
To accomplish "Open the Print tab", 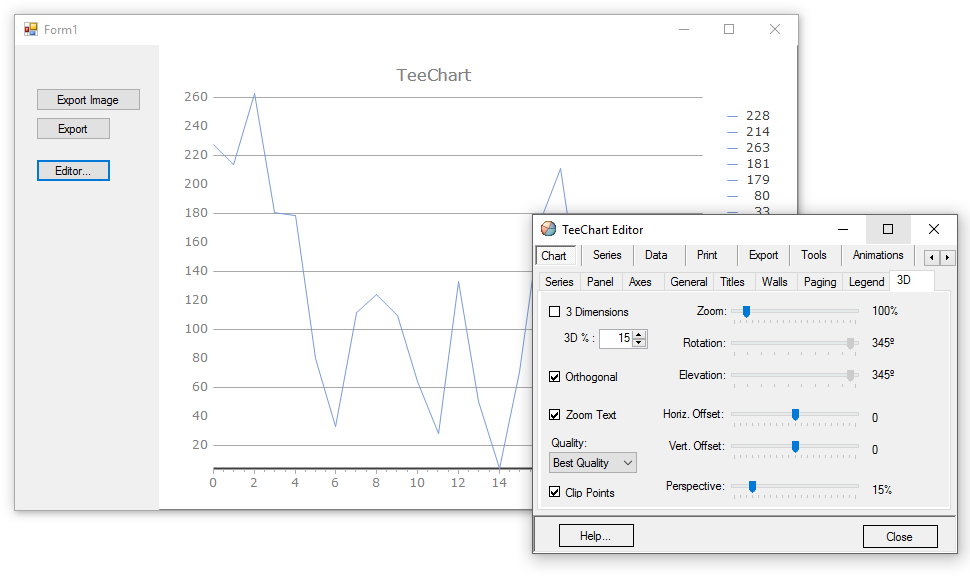I will tap(707, 255).
